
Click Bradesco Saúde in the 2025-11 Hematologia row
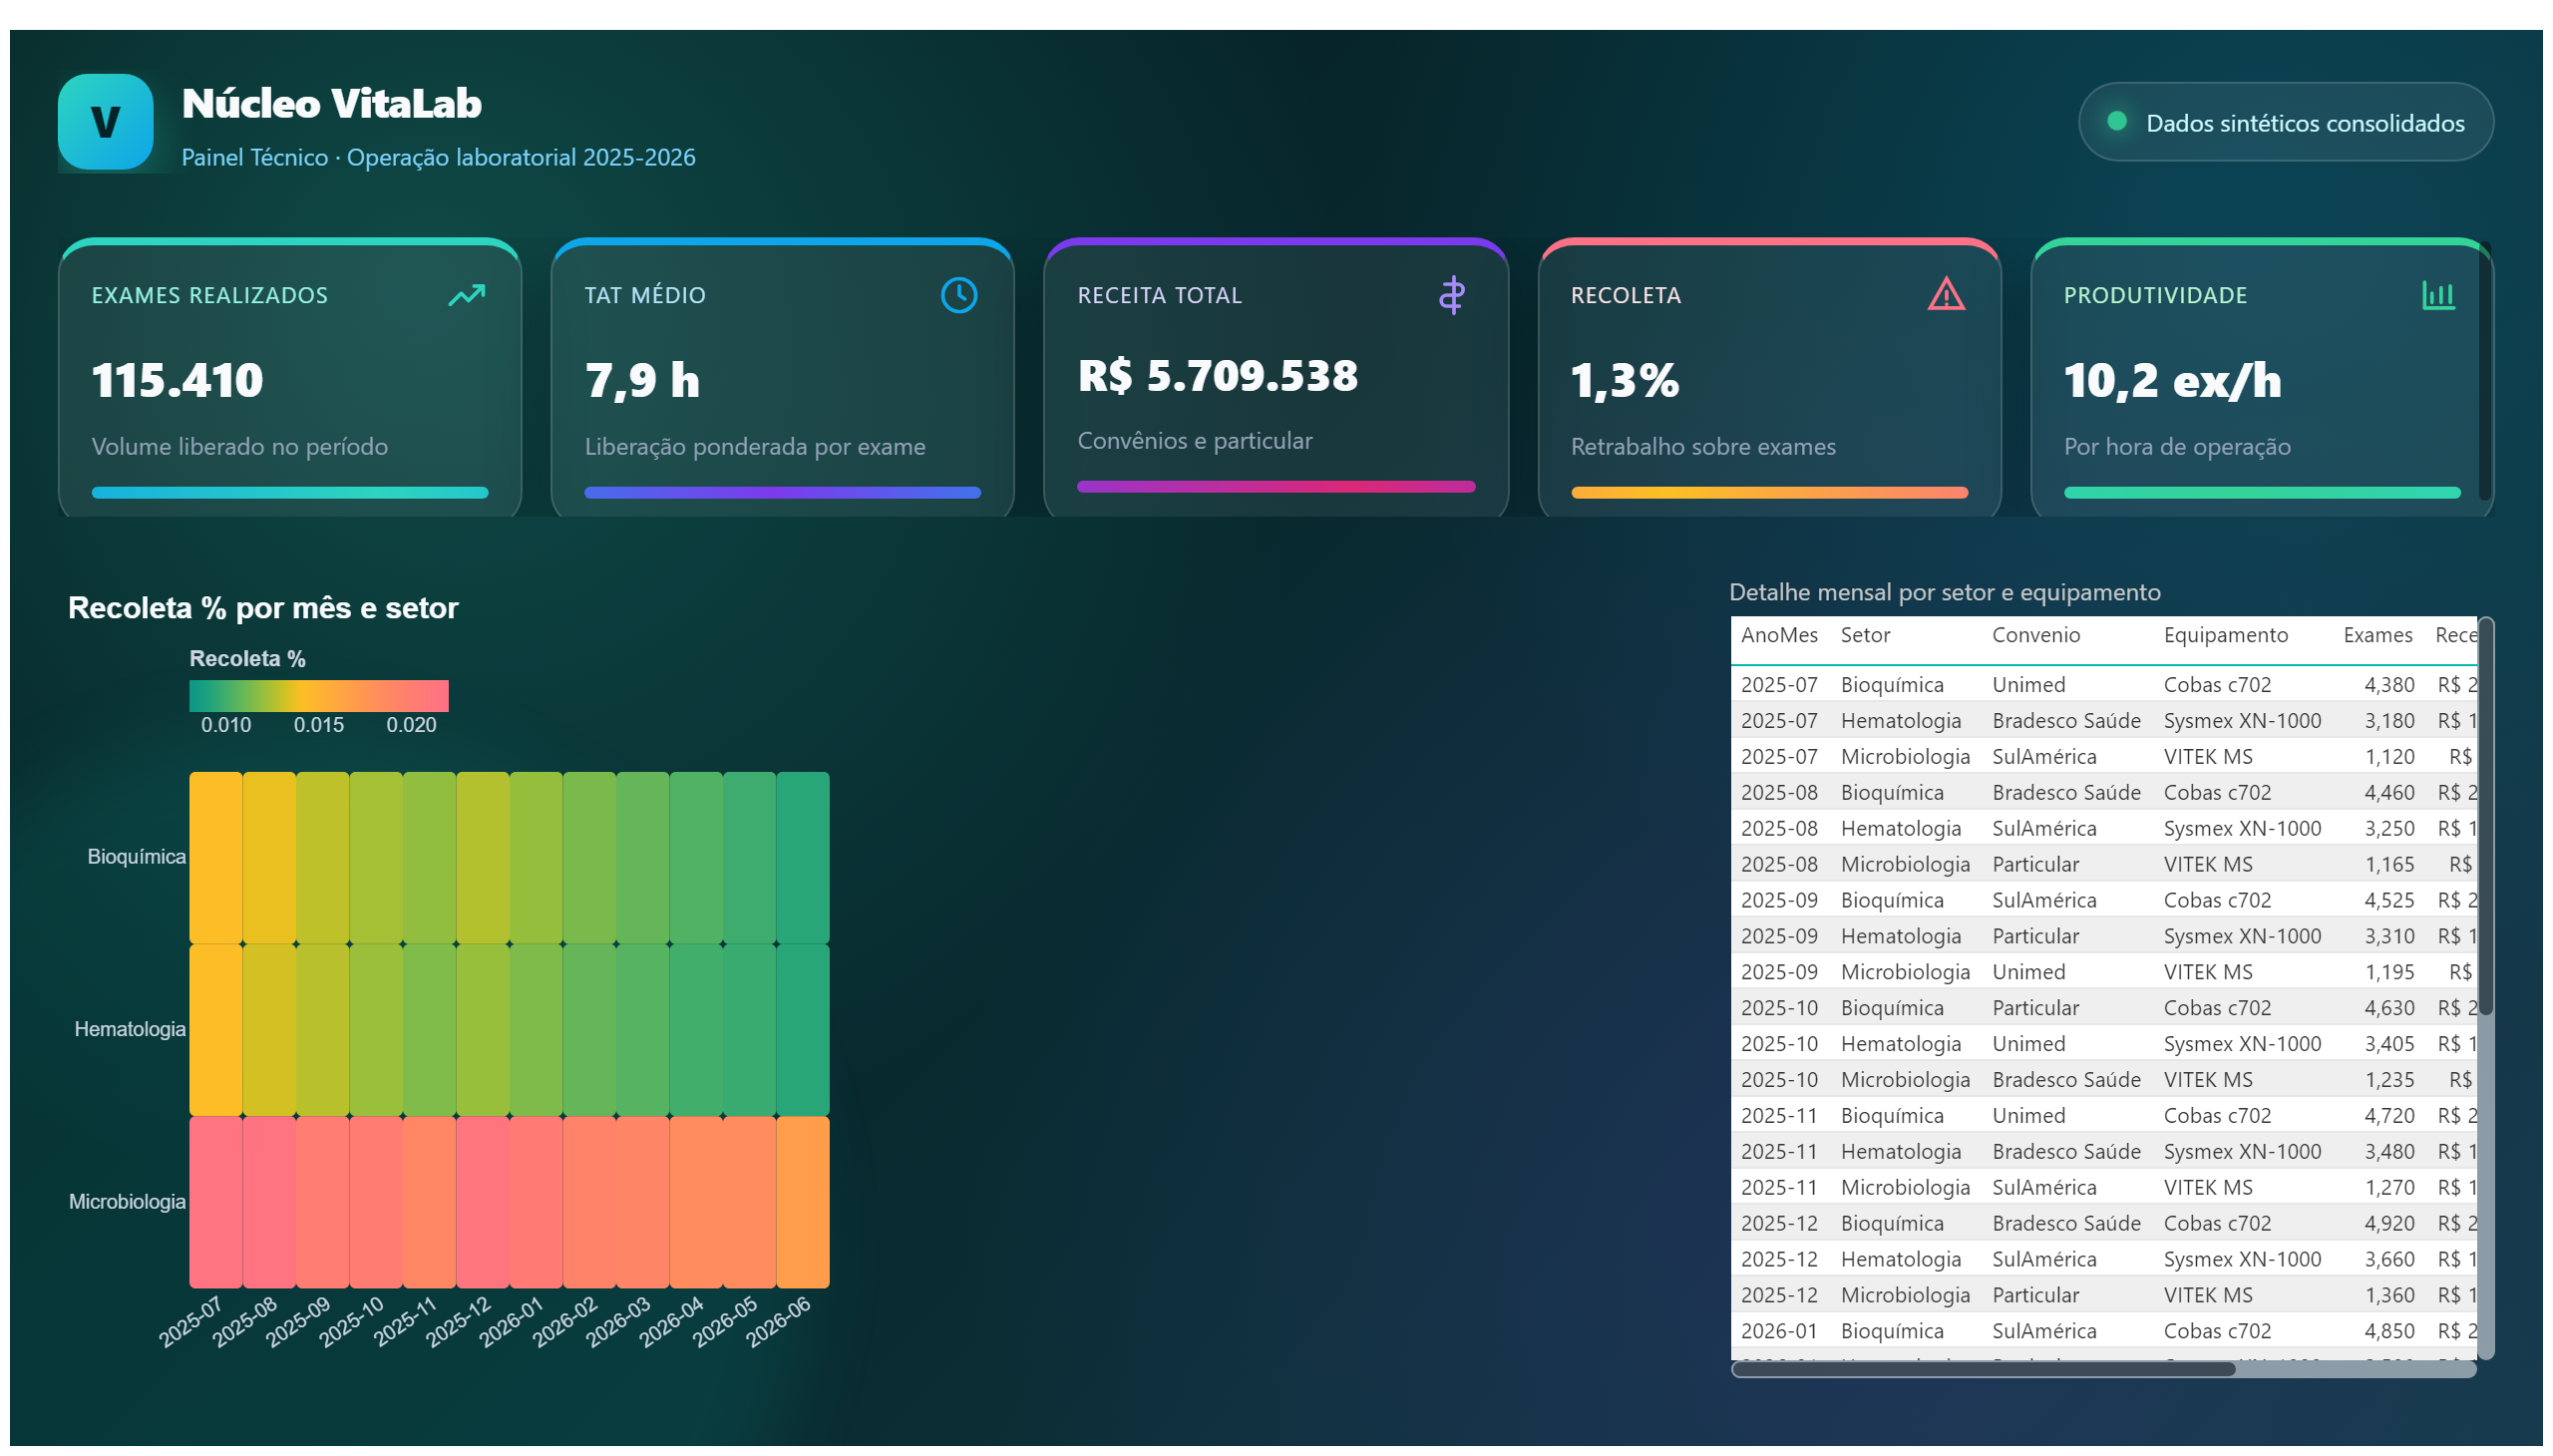[x=2065, y=1153]
